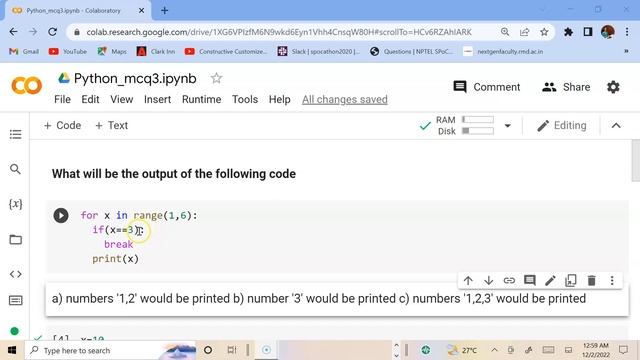The image size is (640, 360).
Task: Click the Colab CO logo
Action: click(x=27, y=86)
